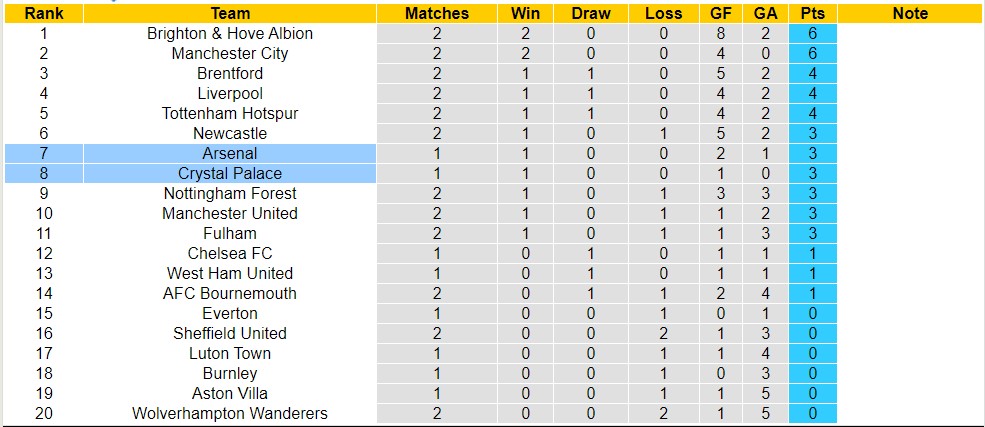
Task: Click the Rank column header
Action: point(43,13)
